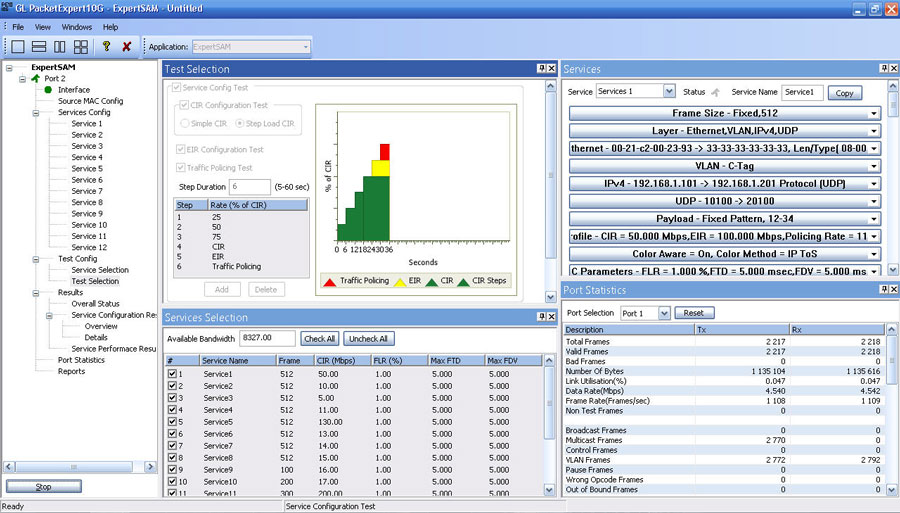This screenshot has height=513, width=900.
Task: Click red Traffic Policing legend triangle
Action: pyautogui.click(x=329, y=282)
